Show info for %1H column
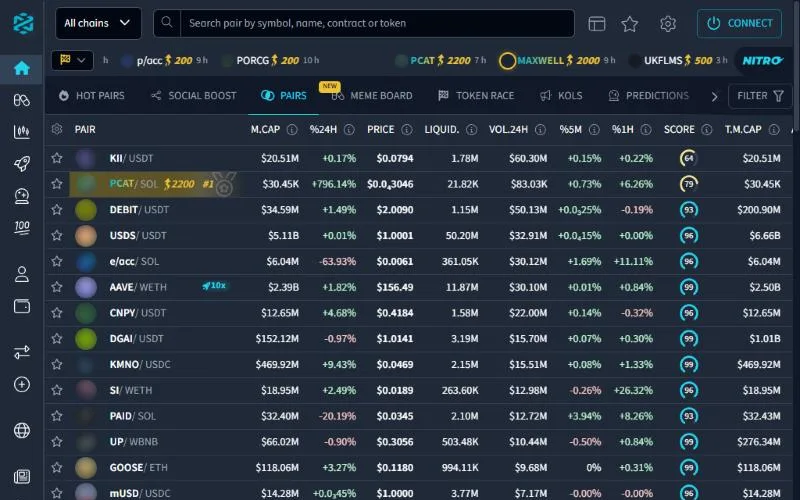This screenshot has width=800, height=500. [x=646, y=130]
